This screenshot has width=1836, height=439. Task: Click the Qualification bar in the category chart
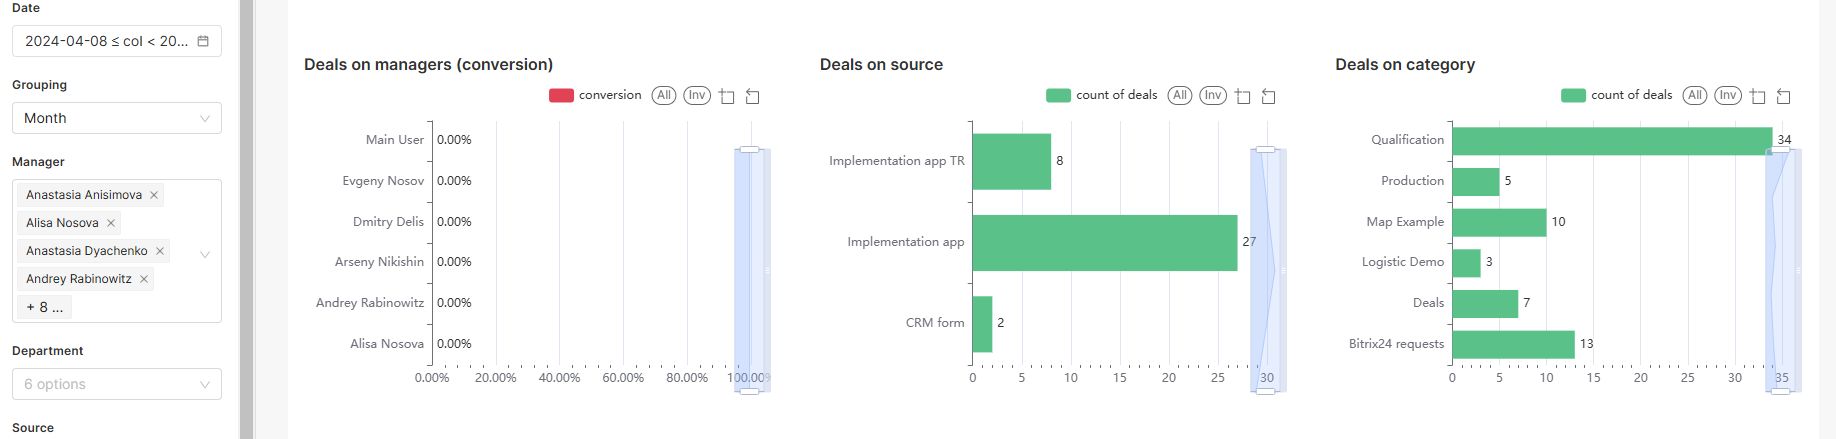1611,140
